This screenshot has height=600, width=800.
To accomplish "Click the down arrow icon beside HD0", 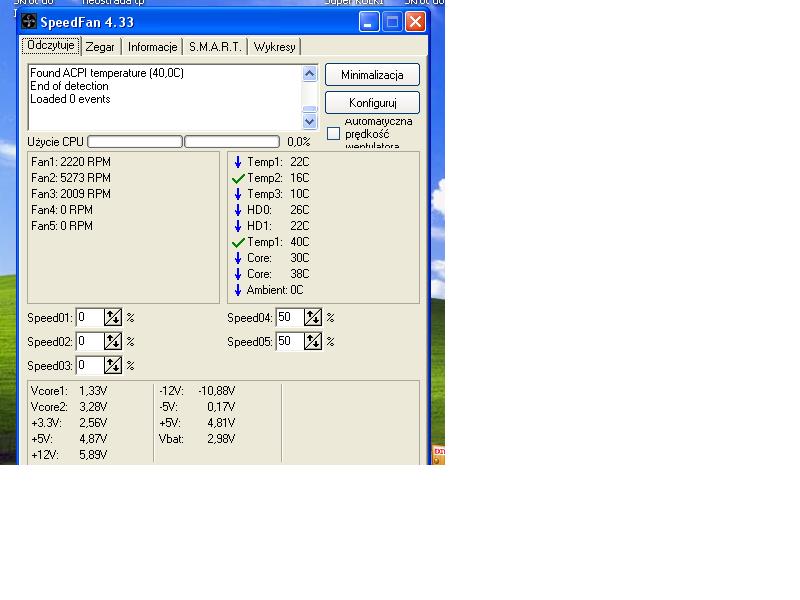I will point(238,210).
